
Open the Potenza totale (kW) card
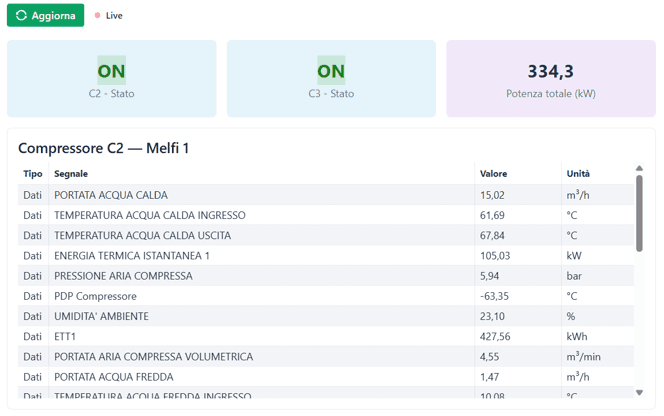tap(551, 79)
